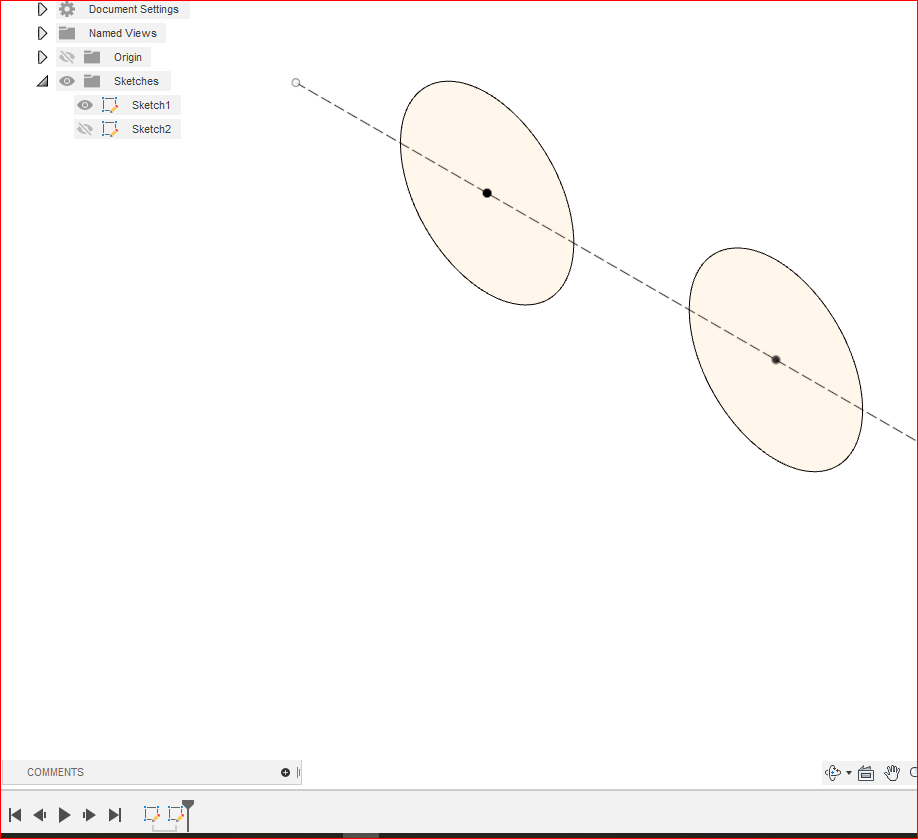Image resolution: width=918 pixels, height=839 pixels.
Task: Select Sketch1 in the browser tree
Action: (151, 105)
